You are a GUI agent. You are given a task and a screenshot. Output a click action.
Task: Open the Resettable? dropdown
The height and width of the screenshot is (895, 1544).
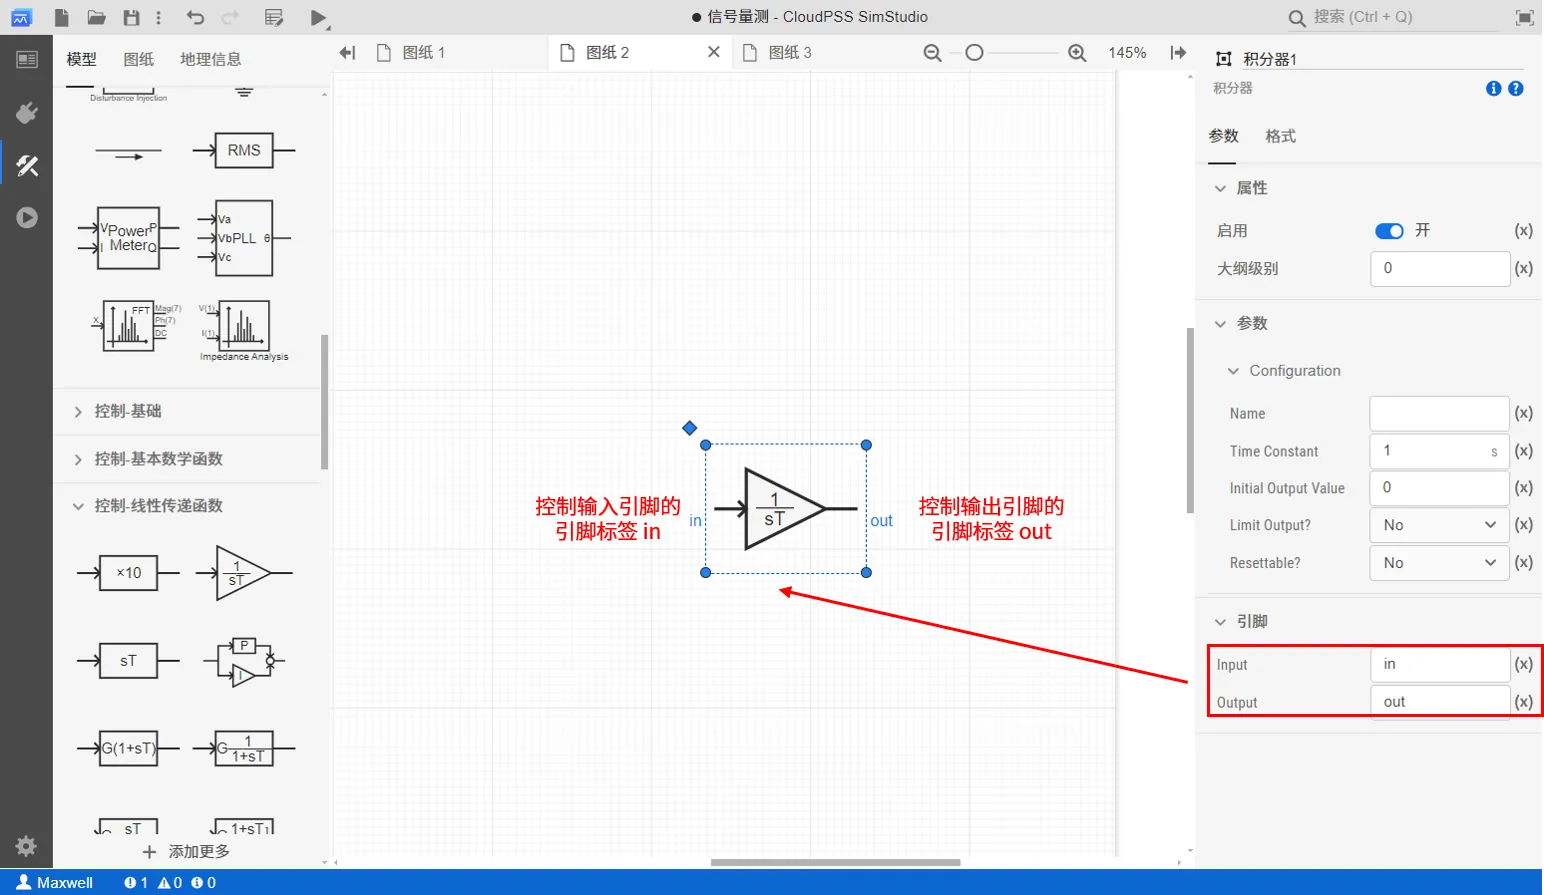[1439, 563]
